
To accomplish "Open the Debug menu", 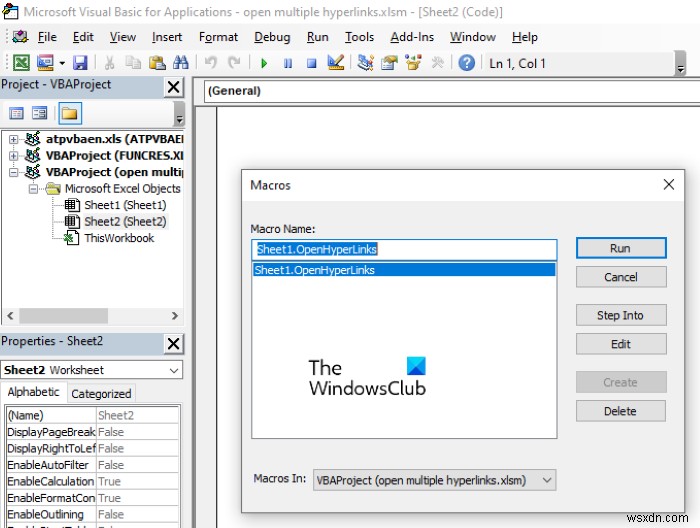I will pyautogui.click(x=272, y=37).
